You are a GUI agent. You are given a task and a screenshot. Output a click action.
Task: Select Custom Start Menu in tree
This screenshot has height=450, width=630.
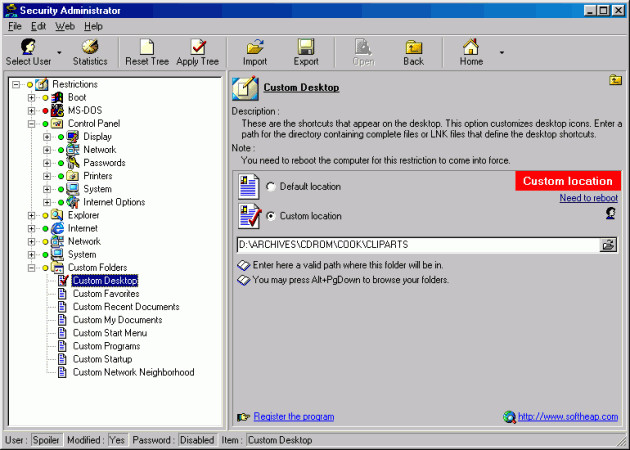(110, 333)
